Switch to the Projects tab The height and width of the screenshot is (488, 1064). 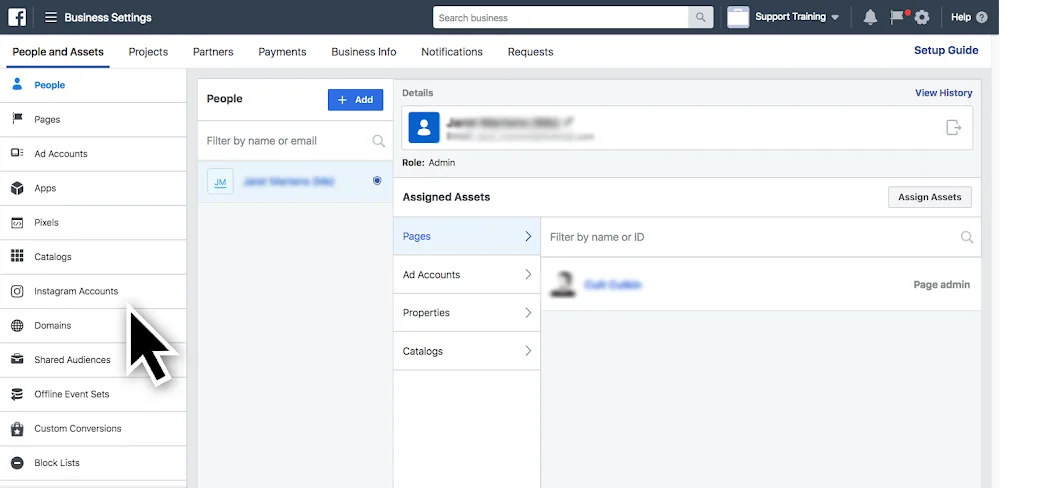148,52
